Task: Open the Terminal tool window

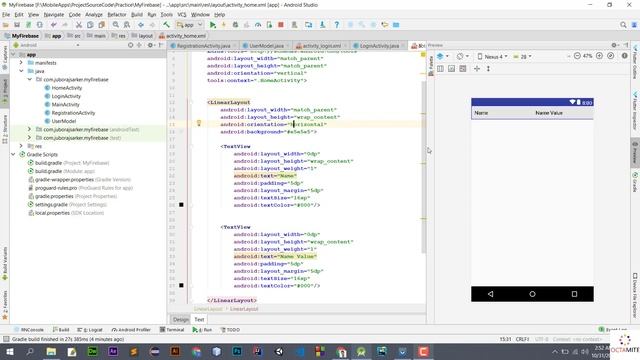Action: coord(172,330)
